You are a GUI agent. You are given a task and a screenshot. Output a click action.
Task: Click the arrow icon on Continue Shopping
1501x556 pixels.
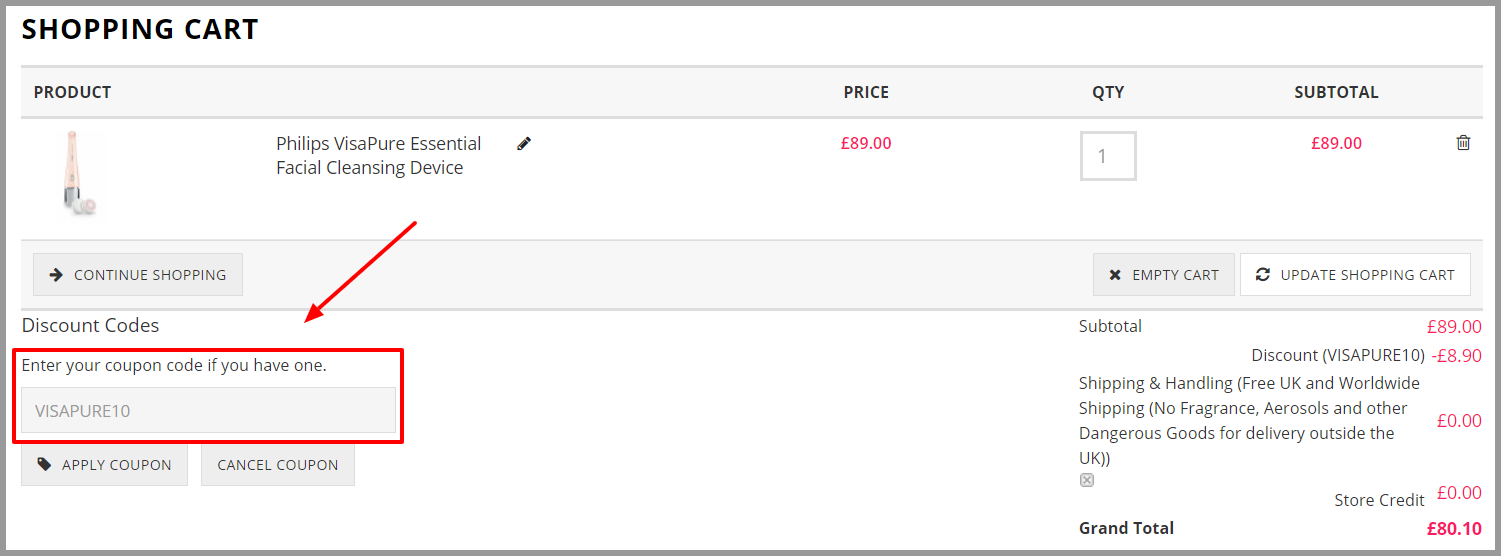[56, 274]
